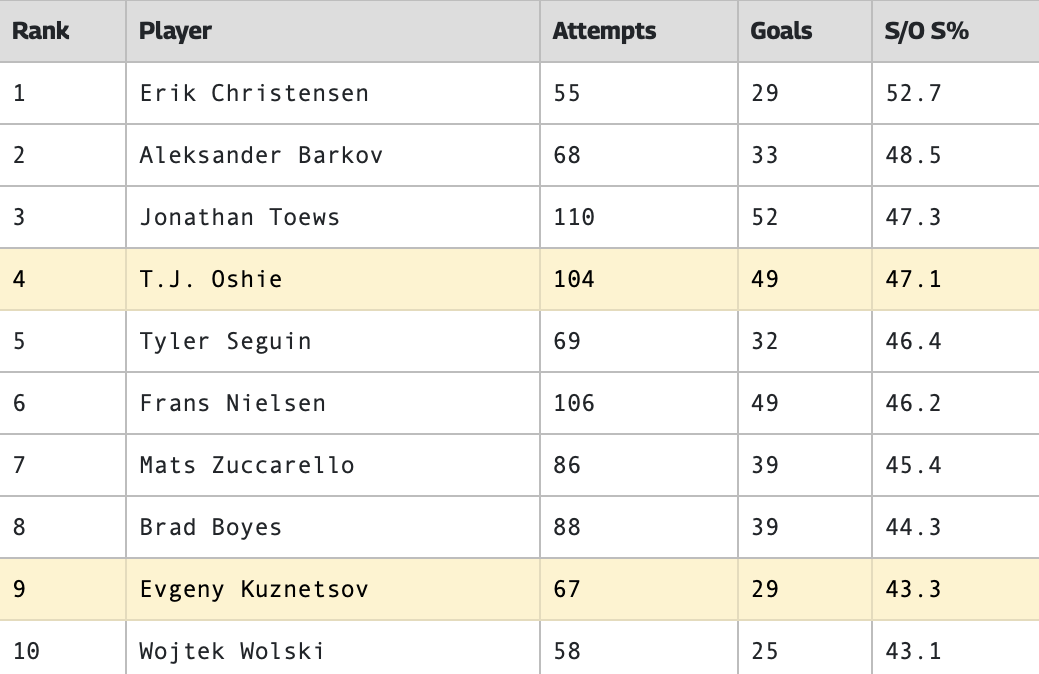Click Mats Zuccarello's name
The image size is (1039, 674).
[247, 465]
